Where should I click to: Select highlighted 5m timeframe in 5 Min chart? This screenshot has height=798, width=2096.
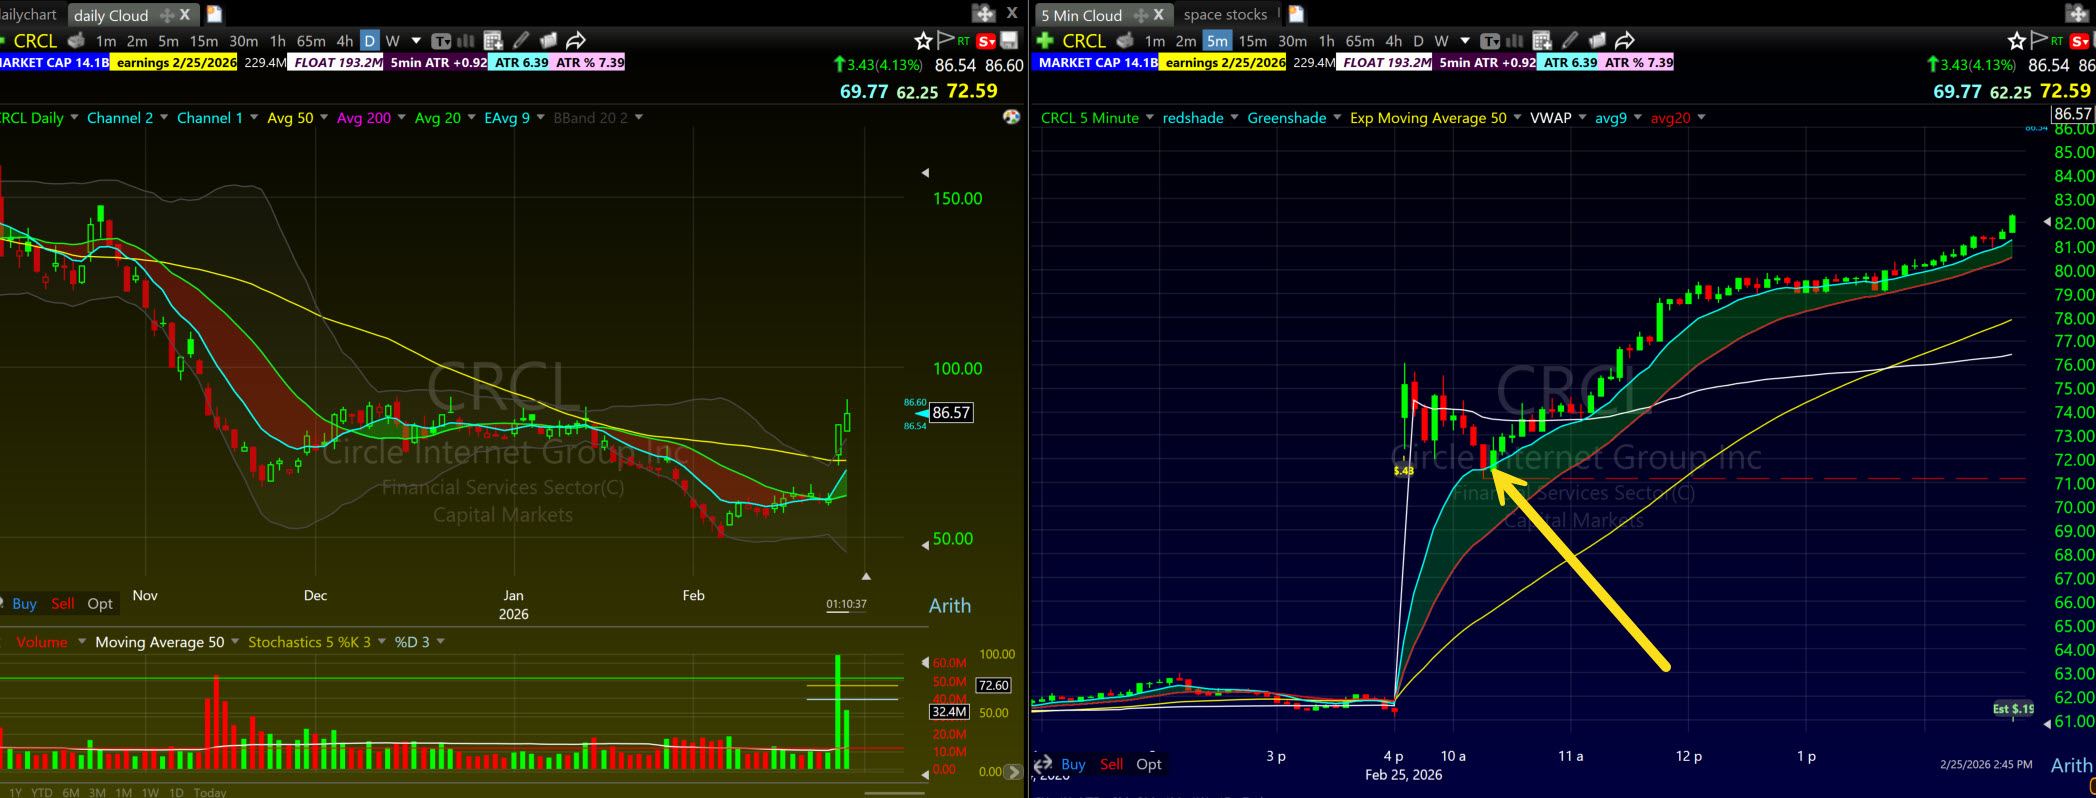pos(1217,41)
